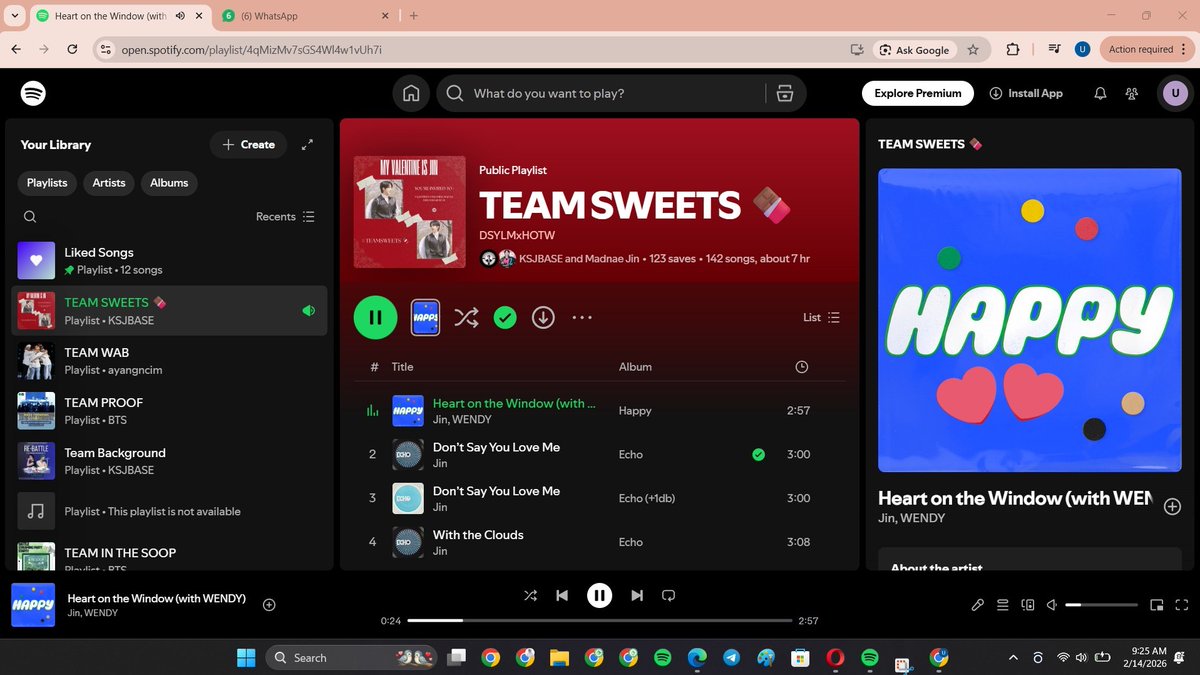Expand Your Library to full view
The image size is (1200, 675).
307,144
